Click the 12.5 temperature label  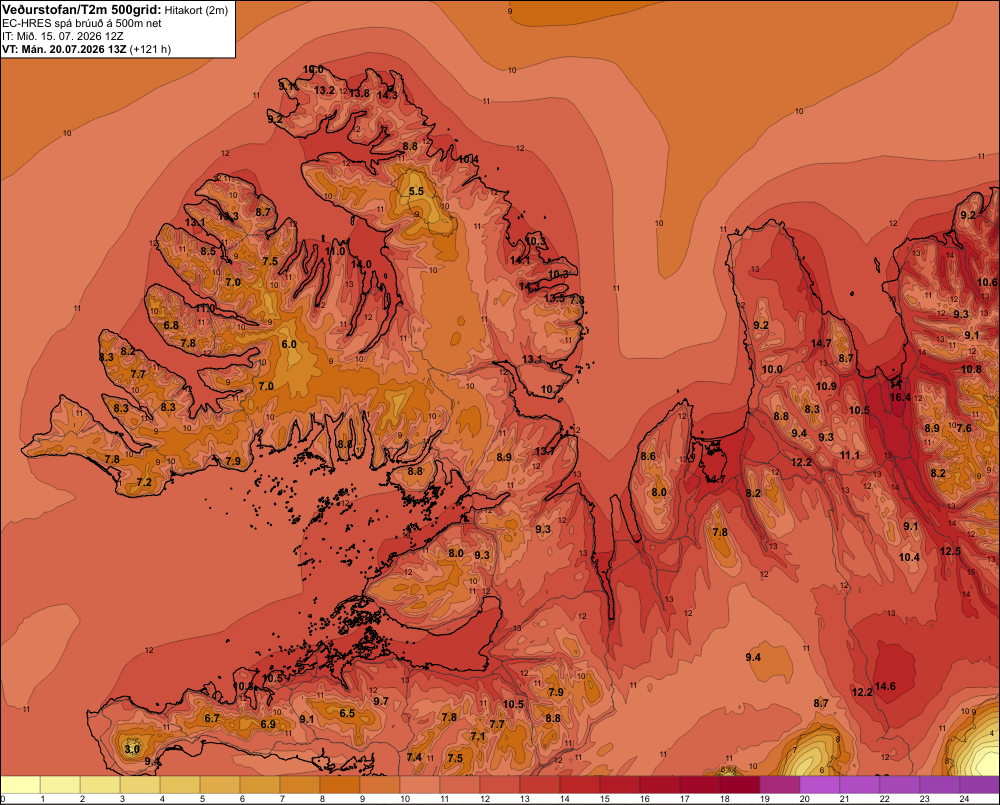pyautogui.click(x=950, y=551)
